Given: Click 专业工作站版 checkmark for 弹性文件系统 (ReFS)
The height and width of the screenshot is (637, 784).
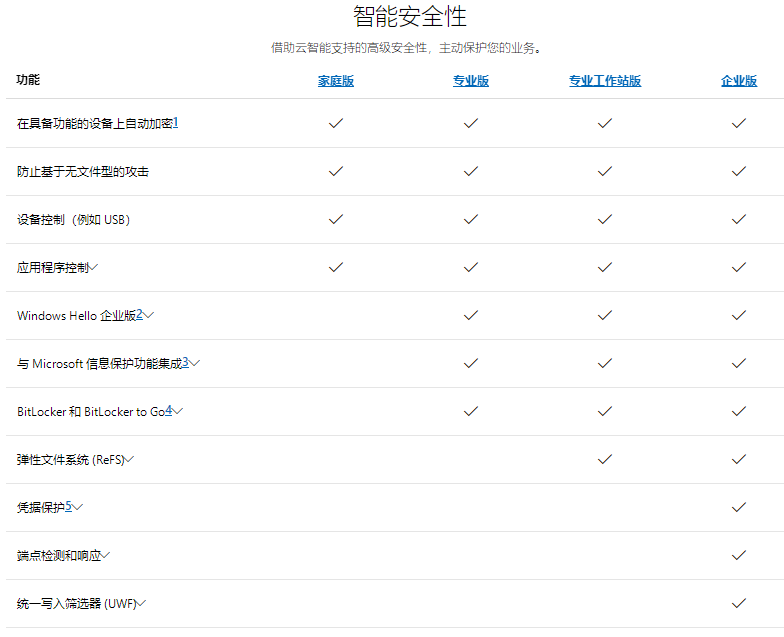Looking at the screenshot, I should (x=604, y=459).
